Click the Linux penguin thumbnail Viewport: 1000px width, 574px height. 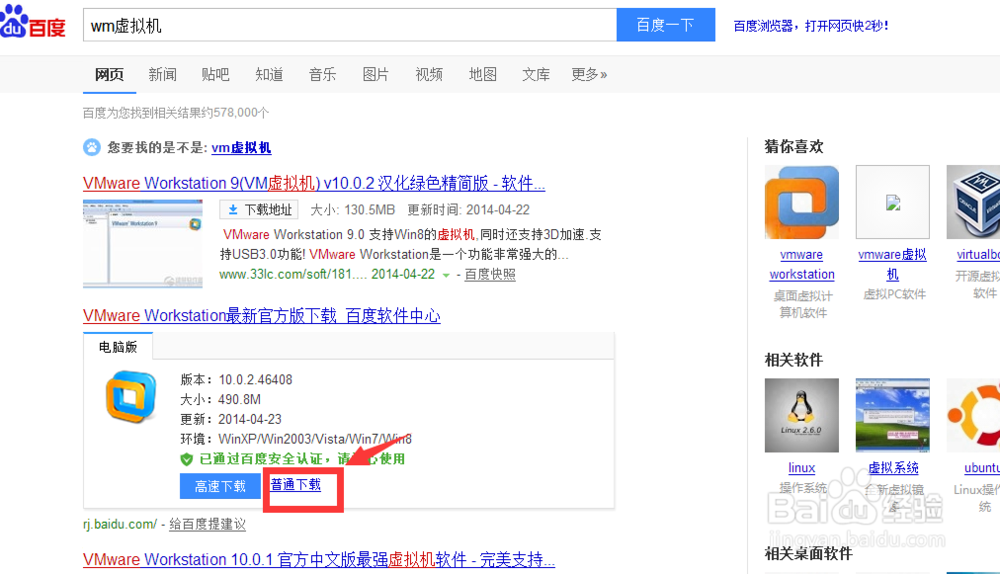pos(802,415)
